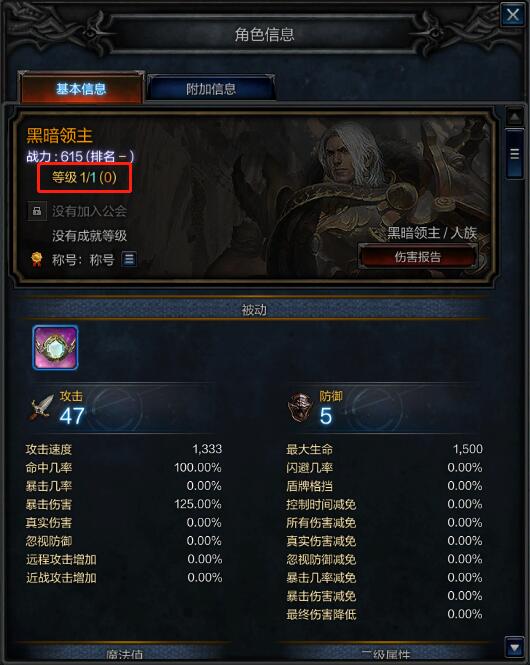Switch to the 基本信息 tab
This screenshot has height=665, width=530.
coord(81,88)
